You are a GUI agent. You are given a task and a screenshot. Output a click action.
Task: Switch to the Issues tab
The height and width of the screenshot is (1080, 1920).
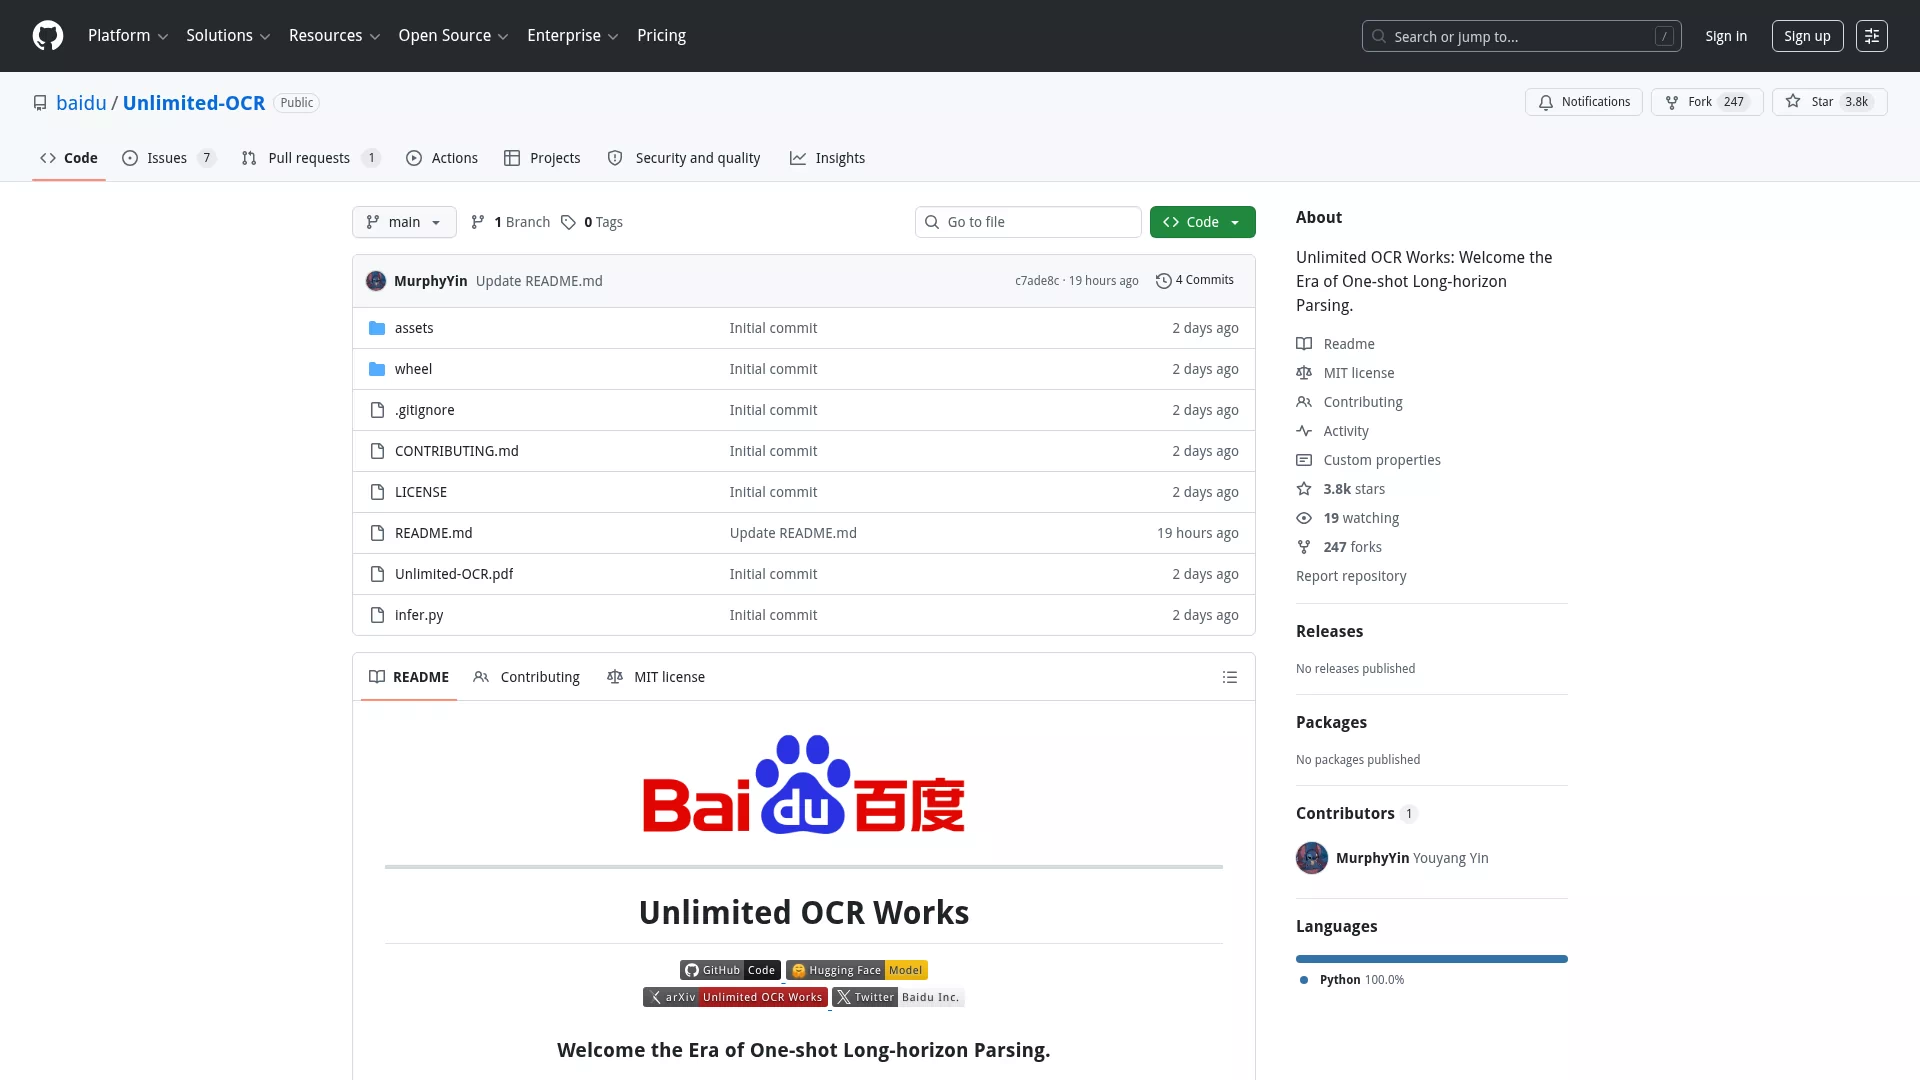click(x=168, y=158)
